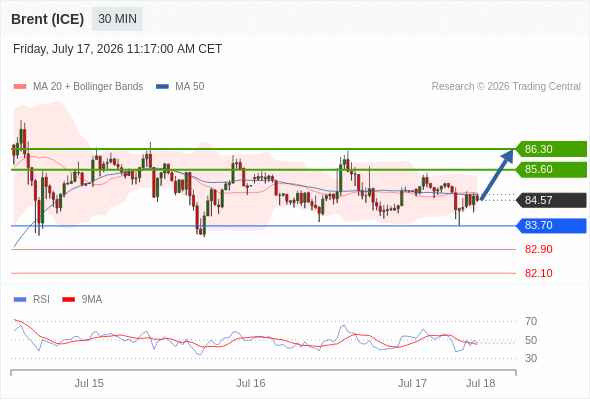Click the blue upward trend arrow

click(497, 175)
